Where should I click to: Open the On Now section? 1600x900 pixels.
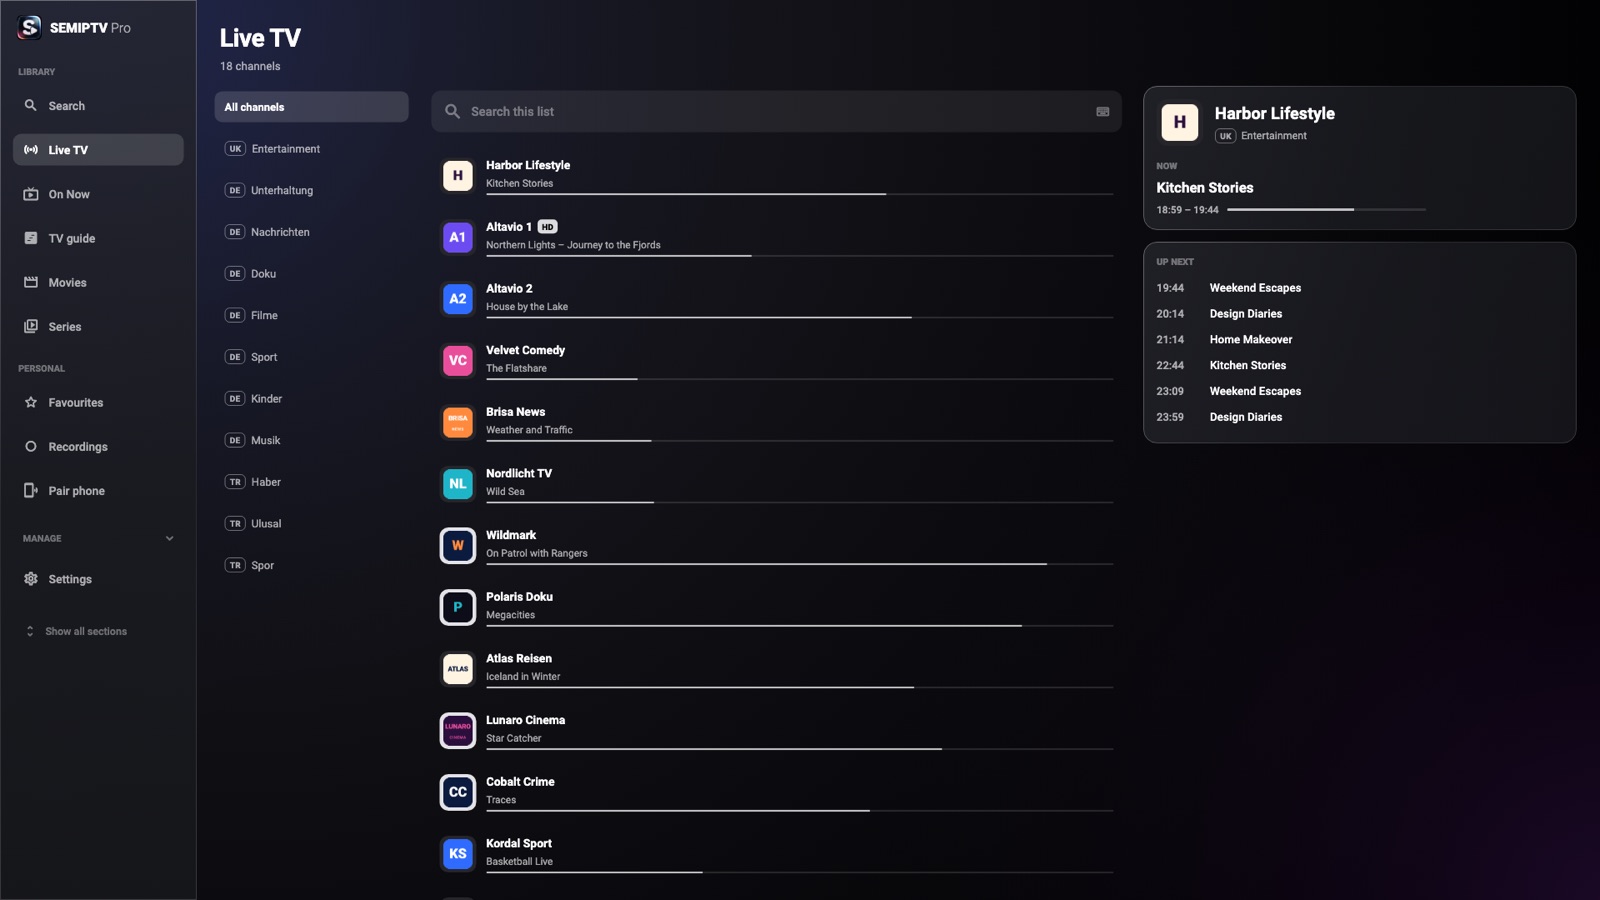click(x=98, y=194)
